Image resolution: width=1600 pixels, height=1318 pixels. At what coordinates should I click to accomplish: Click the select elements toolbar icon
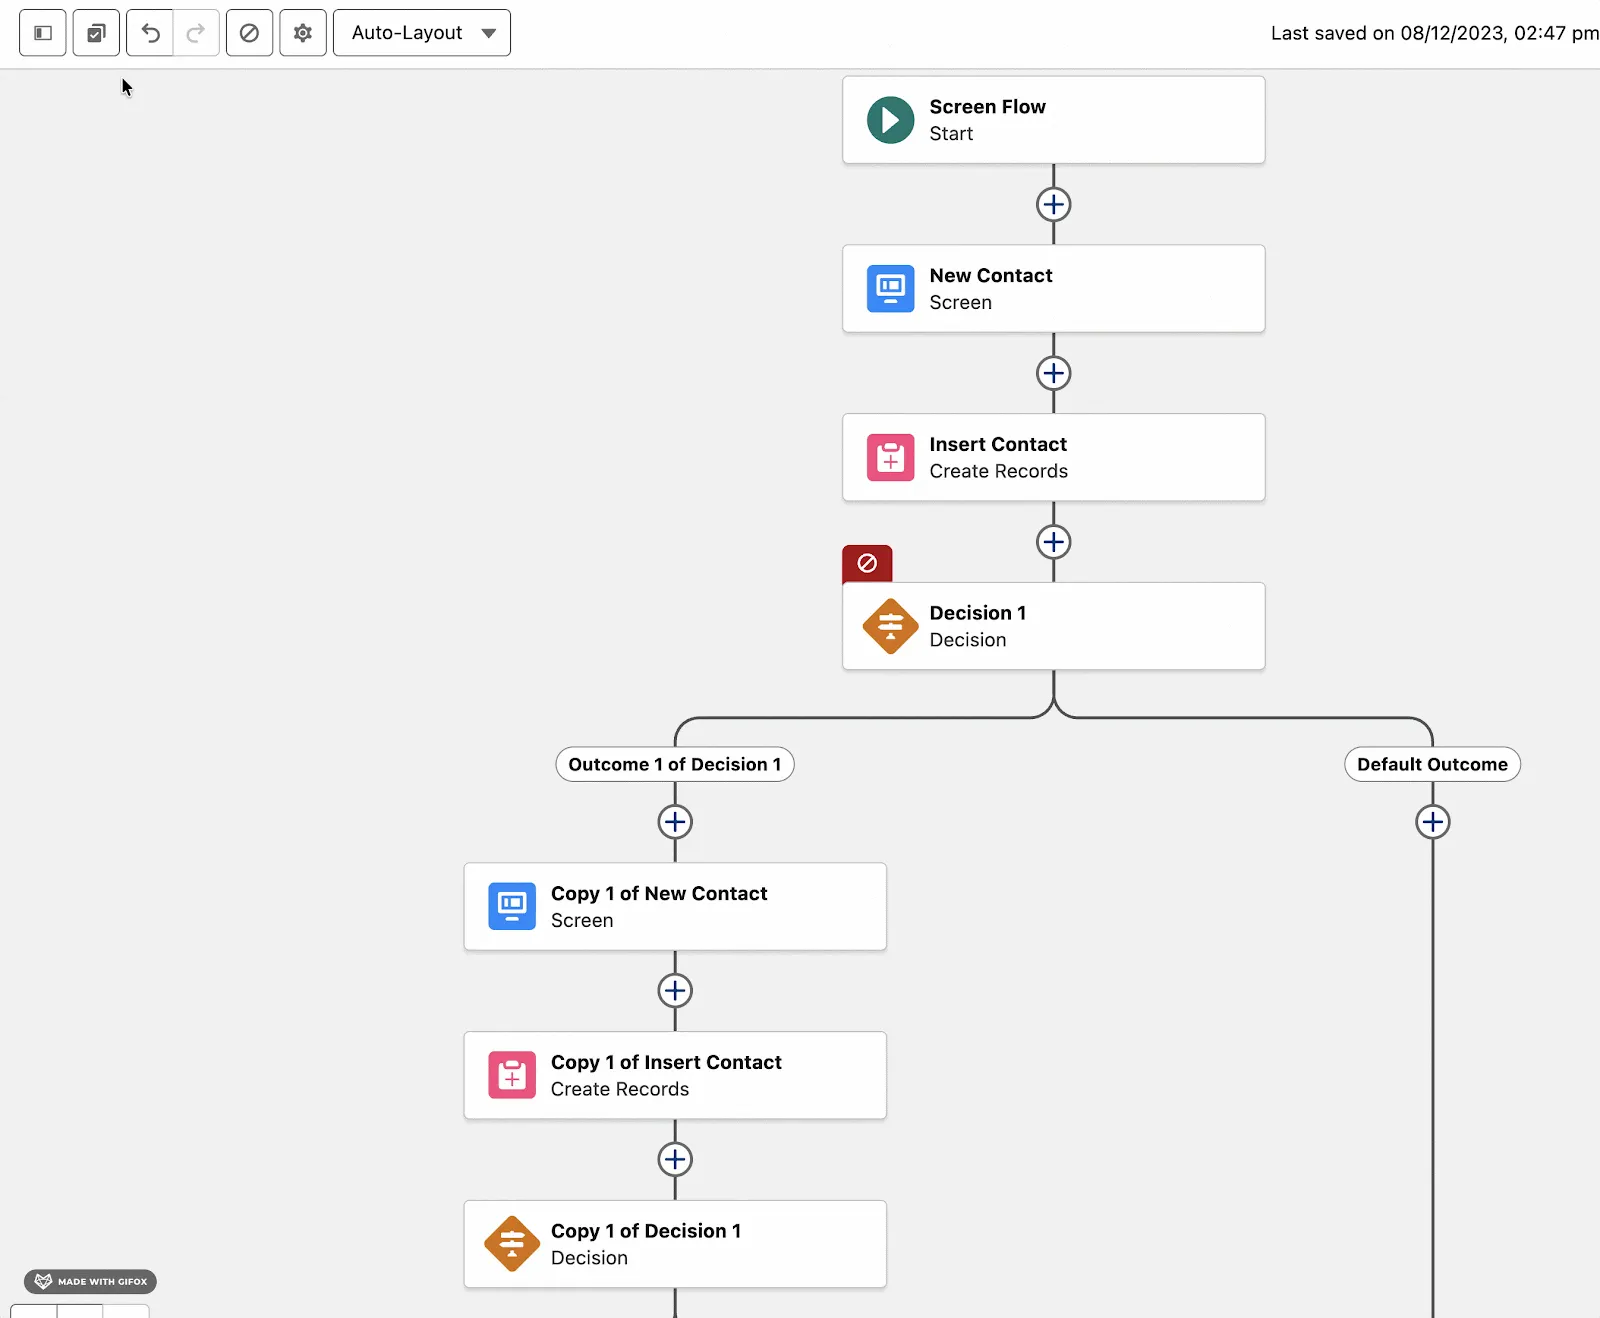pyautogui.click(x=96, y=33)
